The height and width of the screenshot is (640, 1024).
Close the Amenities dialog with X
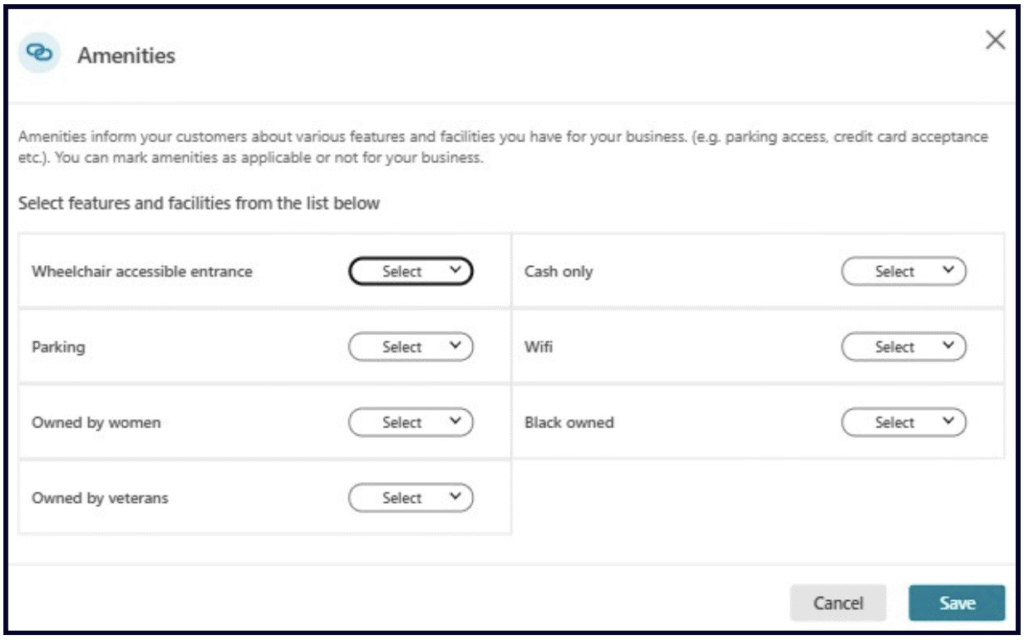(995, 41)
